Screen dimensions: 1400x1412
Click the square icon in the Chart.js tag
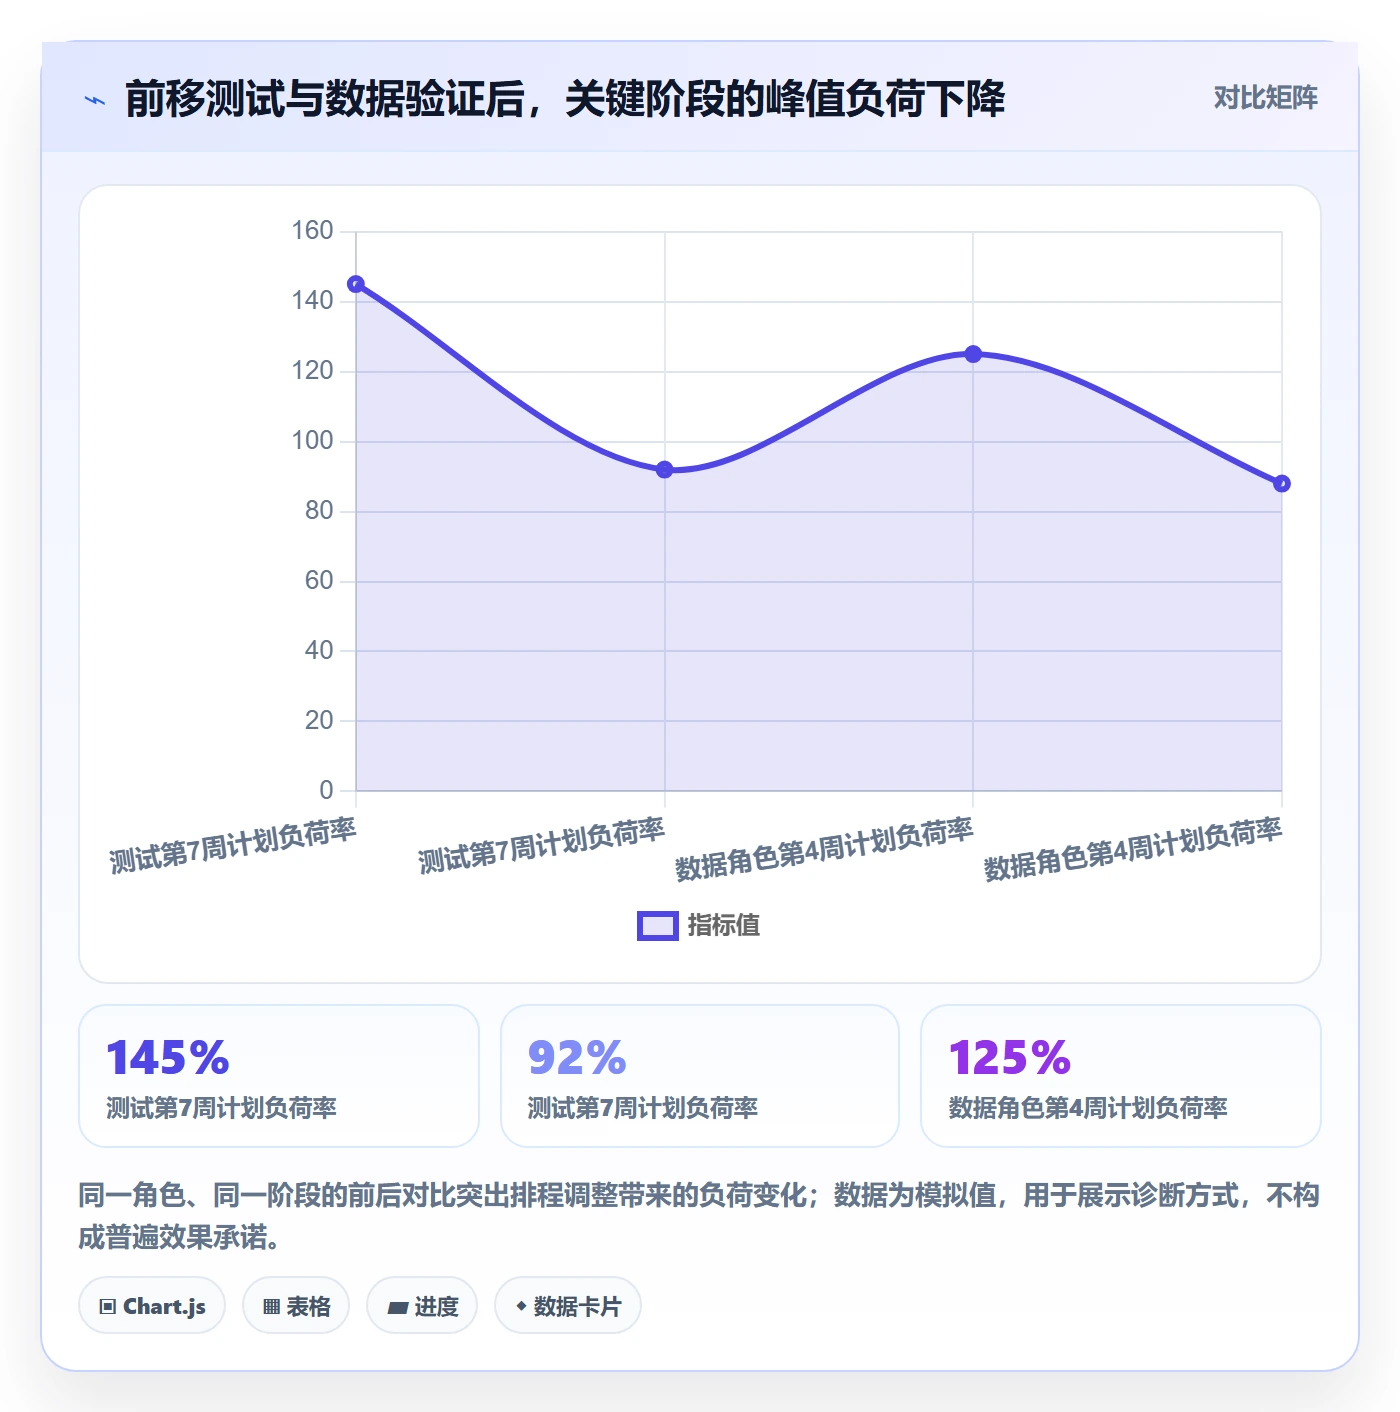click(x=108, y=1307)
